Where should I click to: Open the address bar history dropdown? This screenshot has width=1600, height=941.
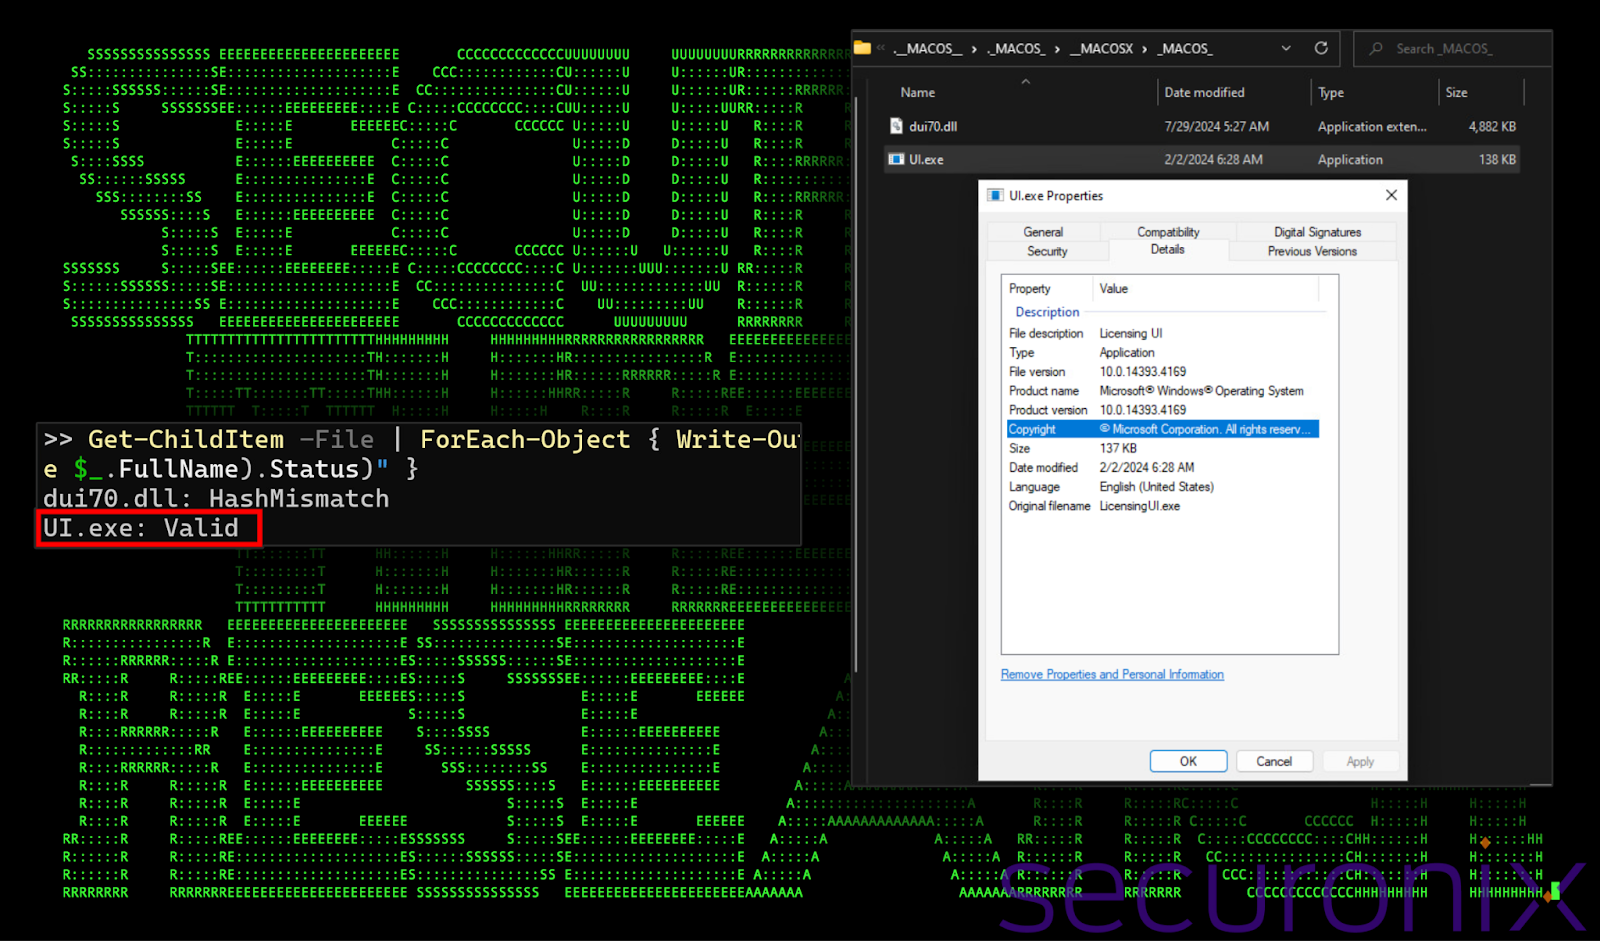tap(1286, 48)
